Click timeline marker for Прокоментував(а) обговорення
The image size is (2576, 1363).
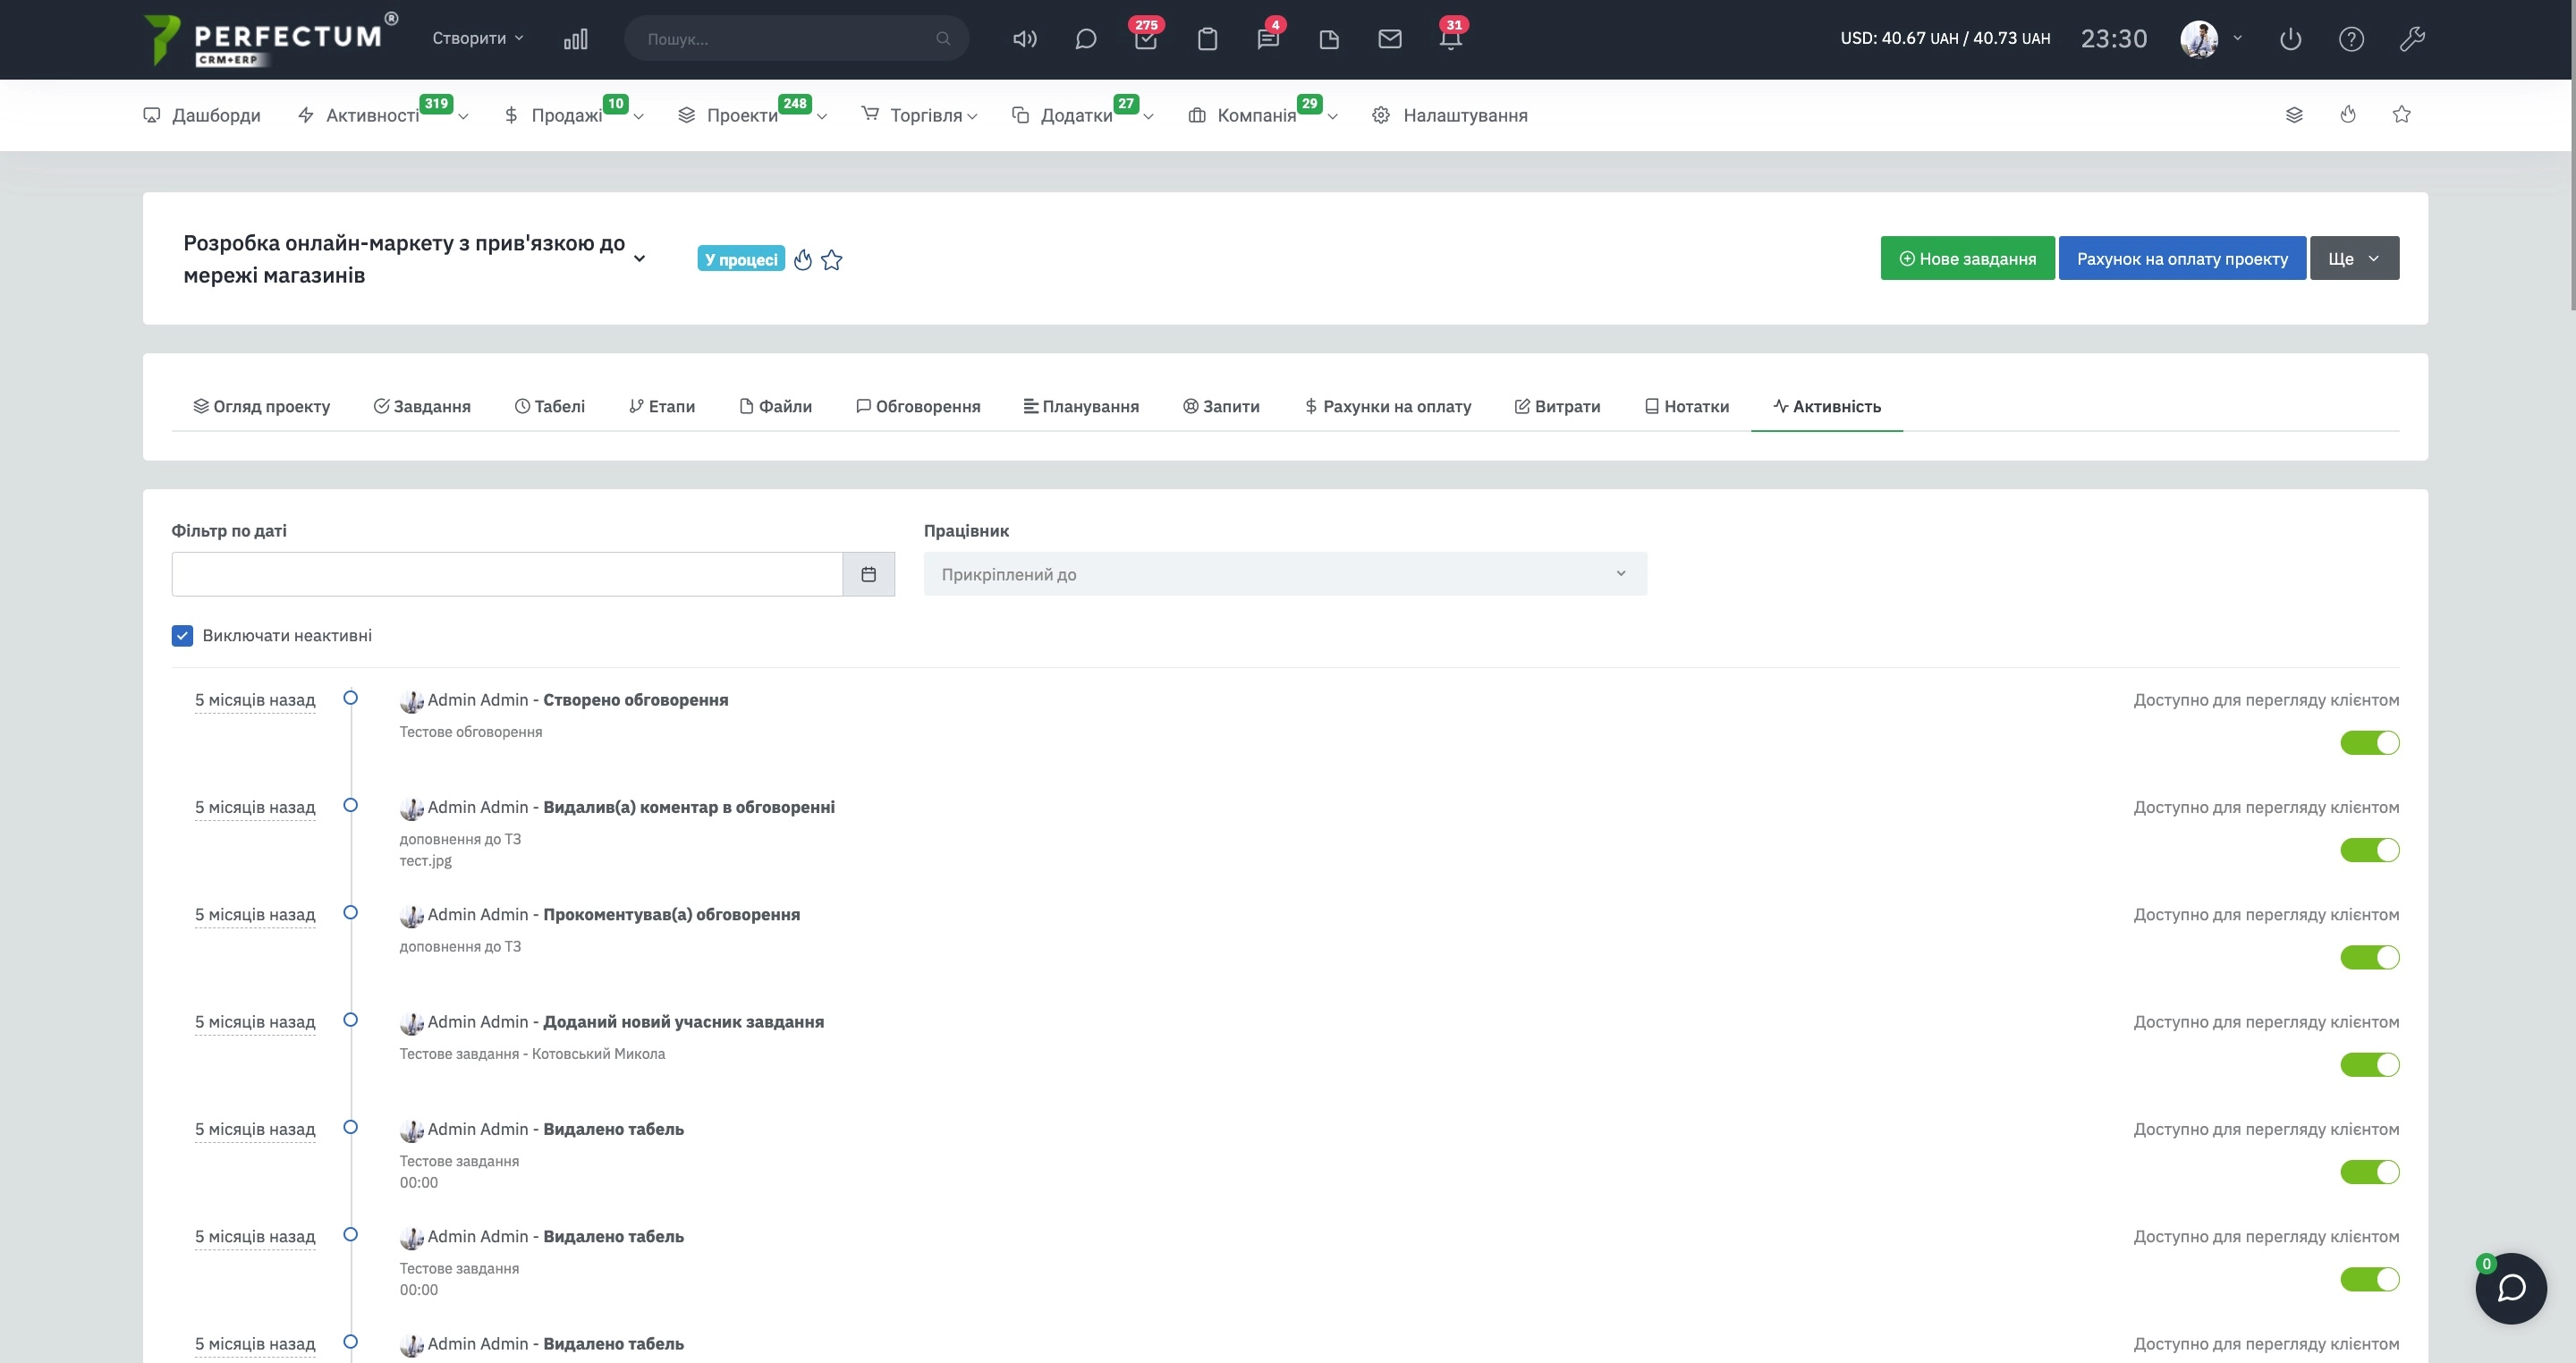350,912
